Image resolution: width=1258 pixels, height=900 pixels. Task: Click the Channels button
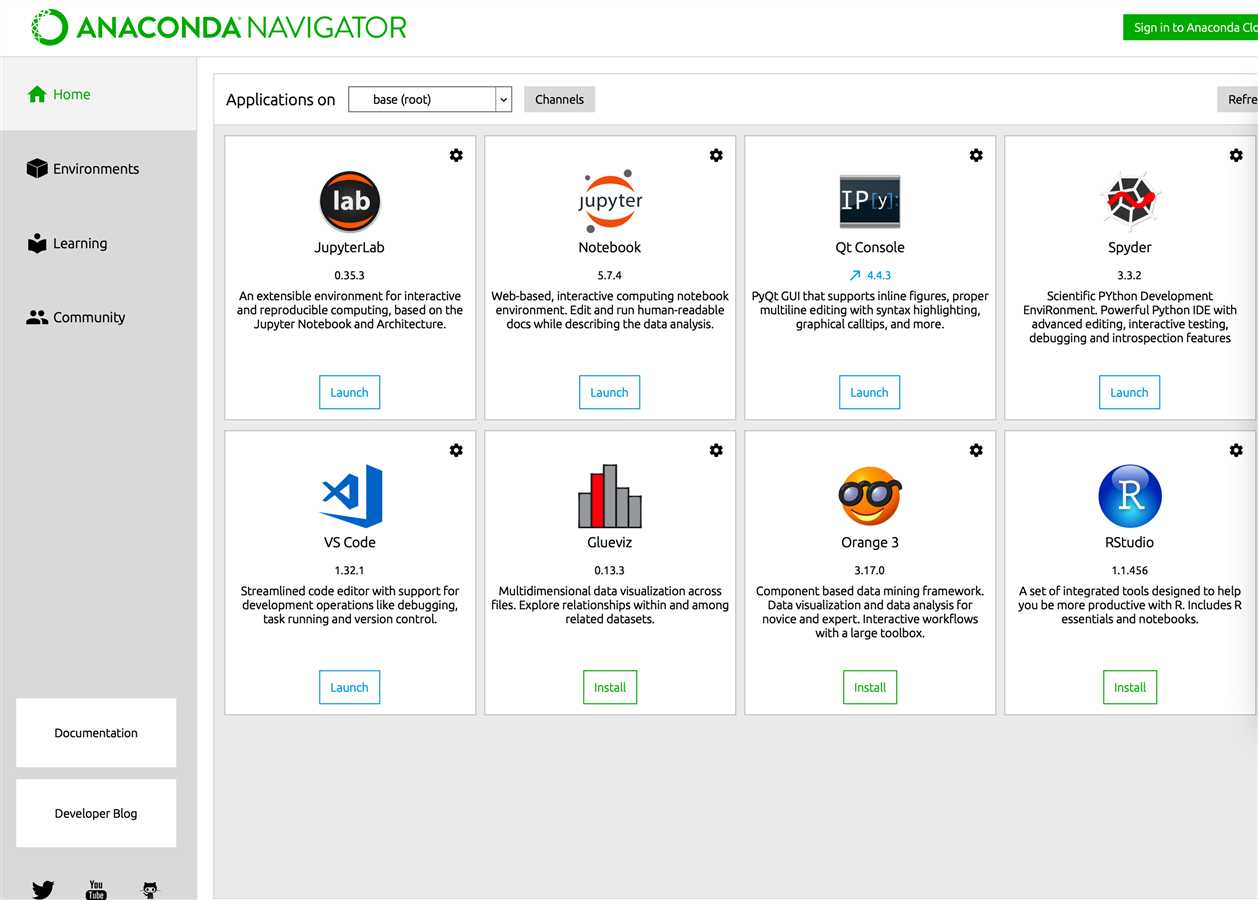(559, 99)
